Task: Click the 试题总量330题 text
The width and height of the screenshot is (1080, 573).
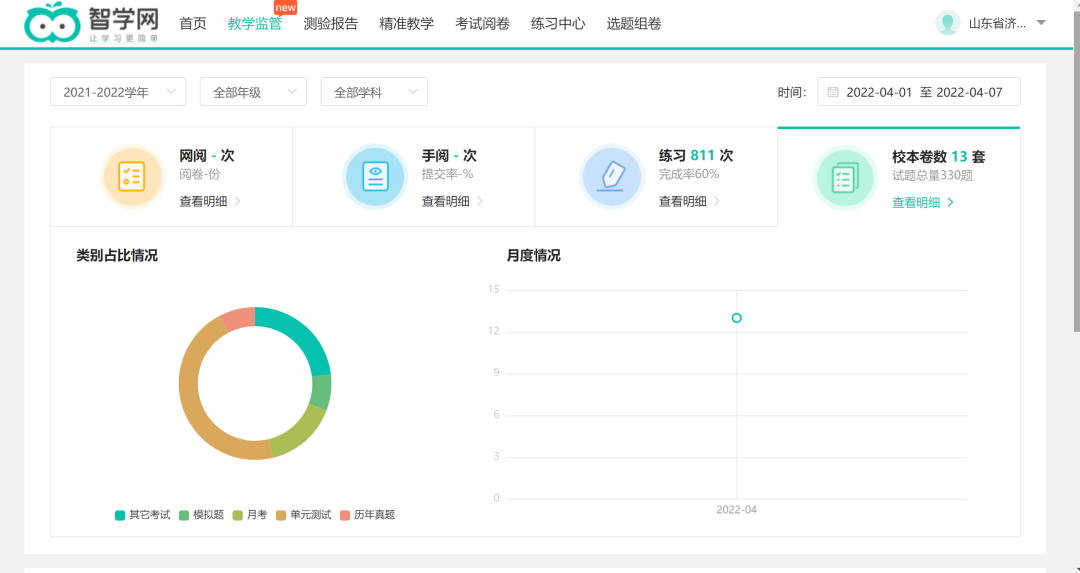Action: point(933,176)
